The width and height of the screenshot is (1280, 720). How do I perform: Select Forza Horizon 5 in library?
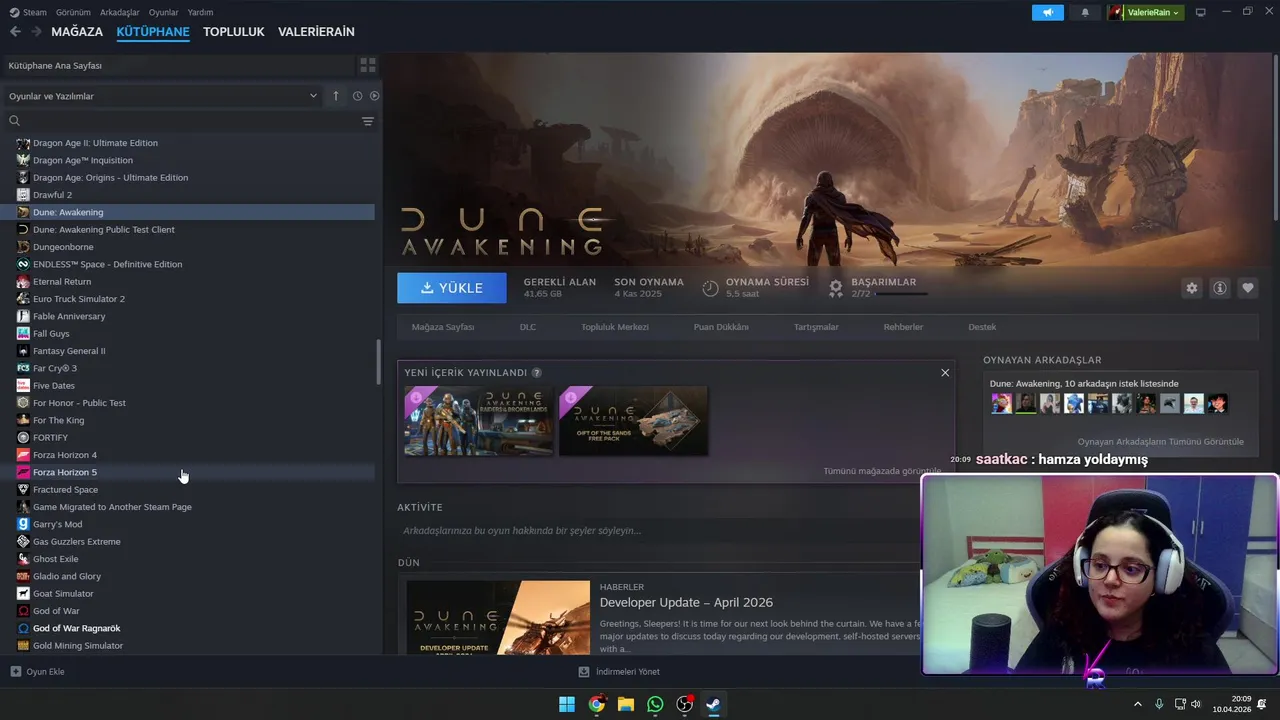tap(190, 472)
